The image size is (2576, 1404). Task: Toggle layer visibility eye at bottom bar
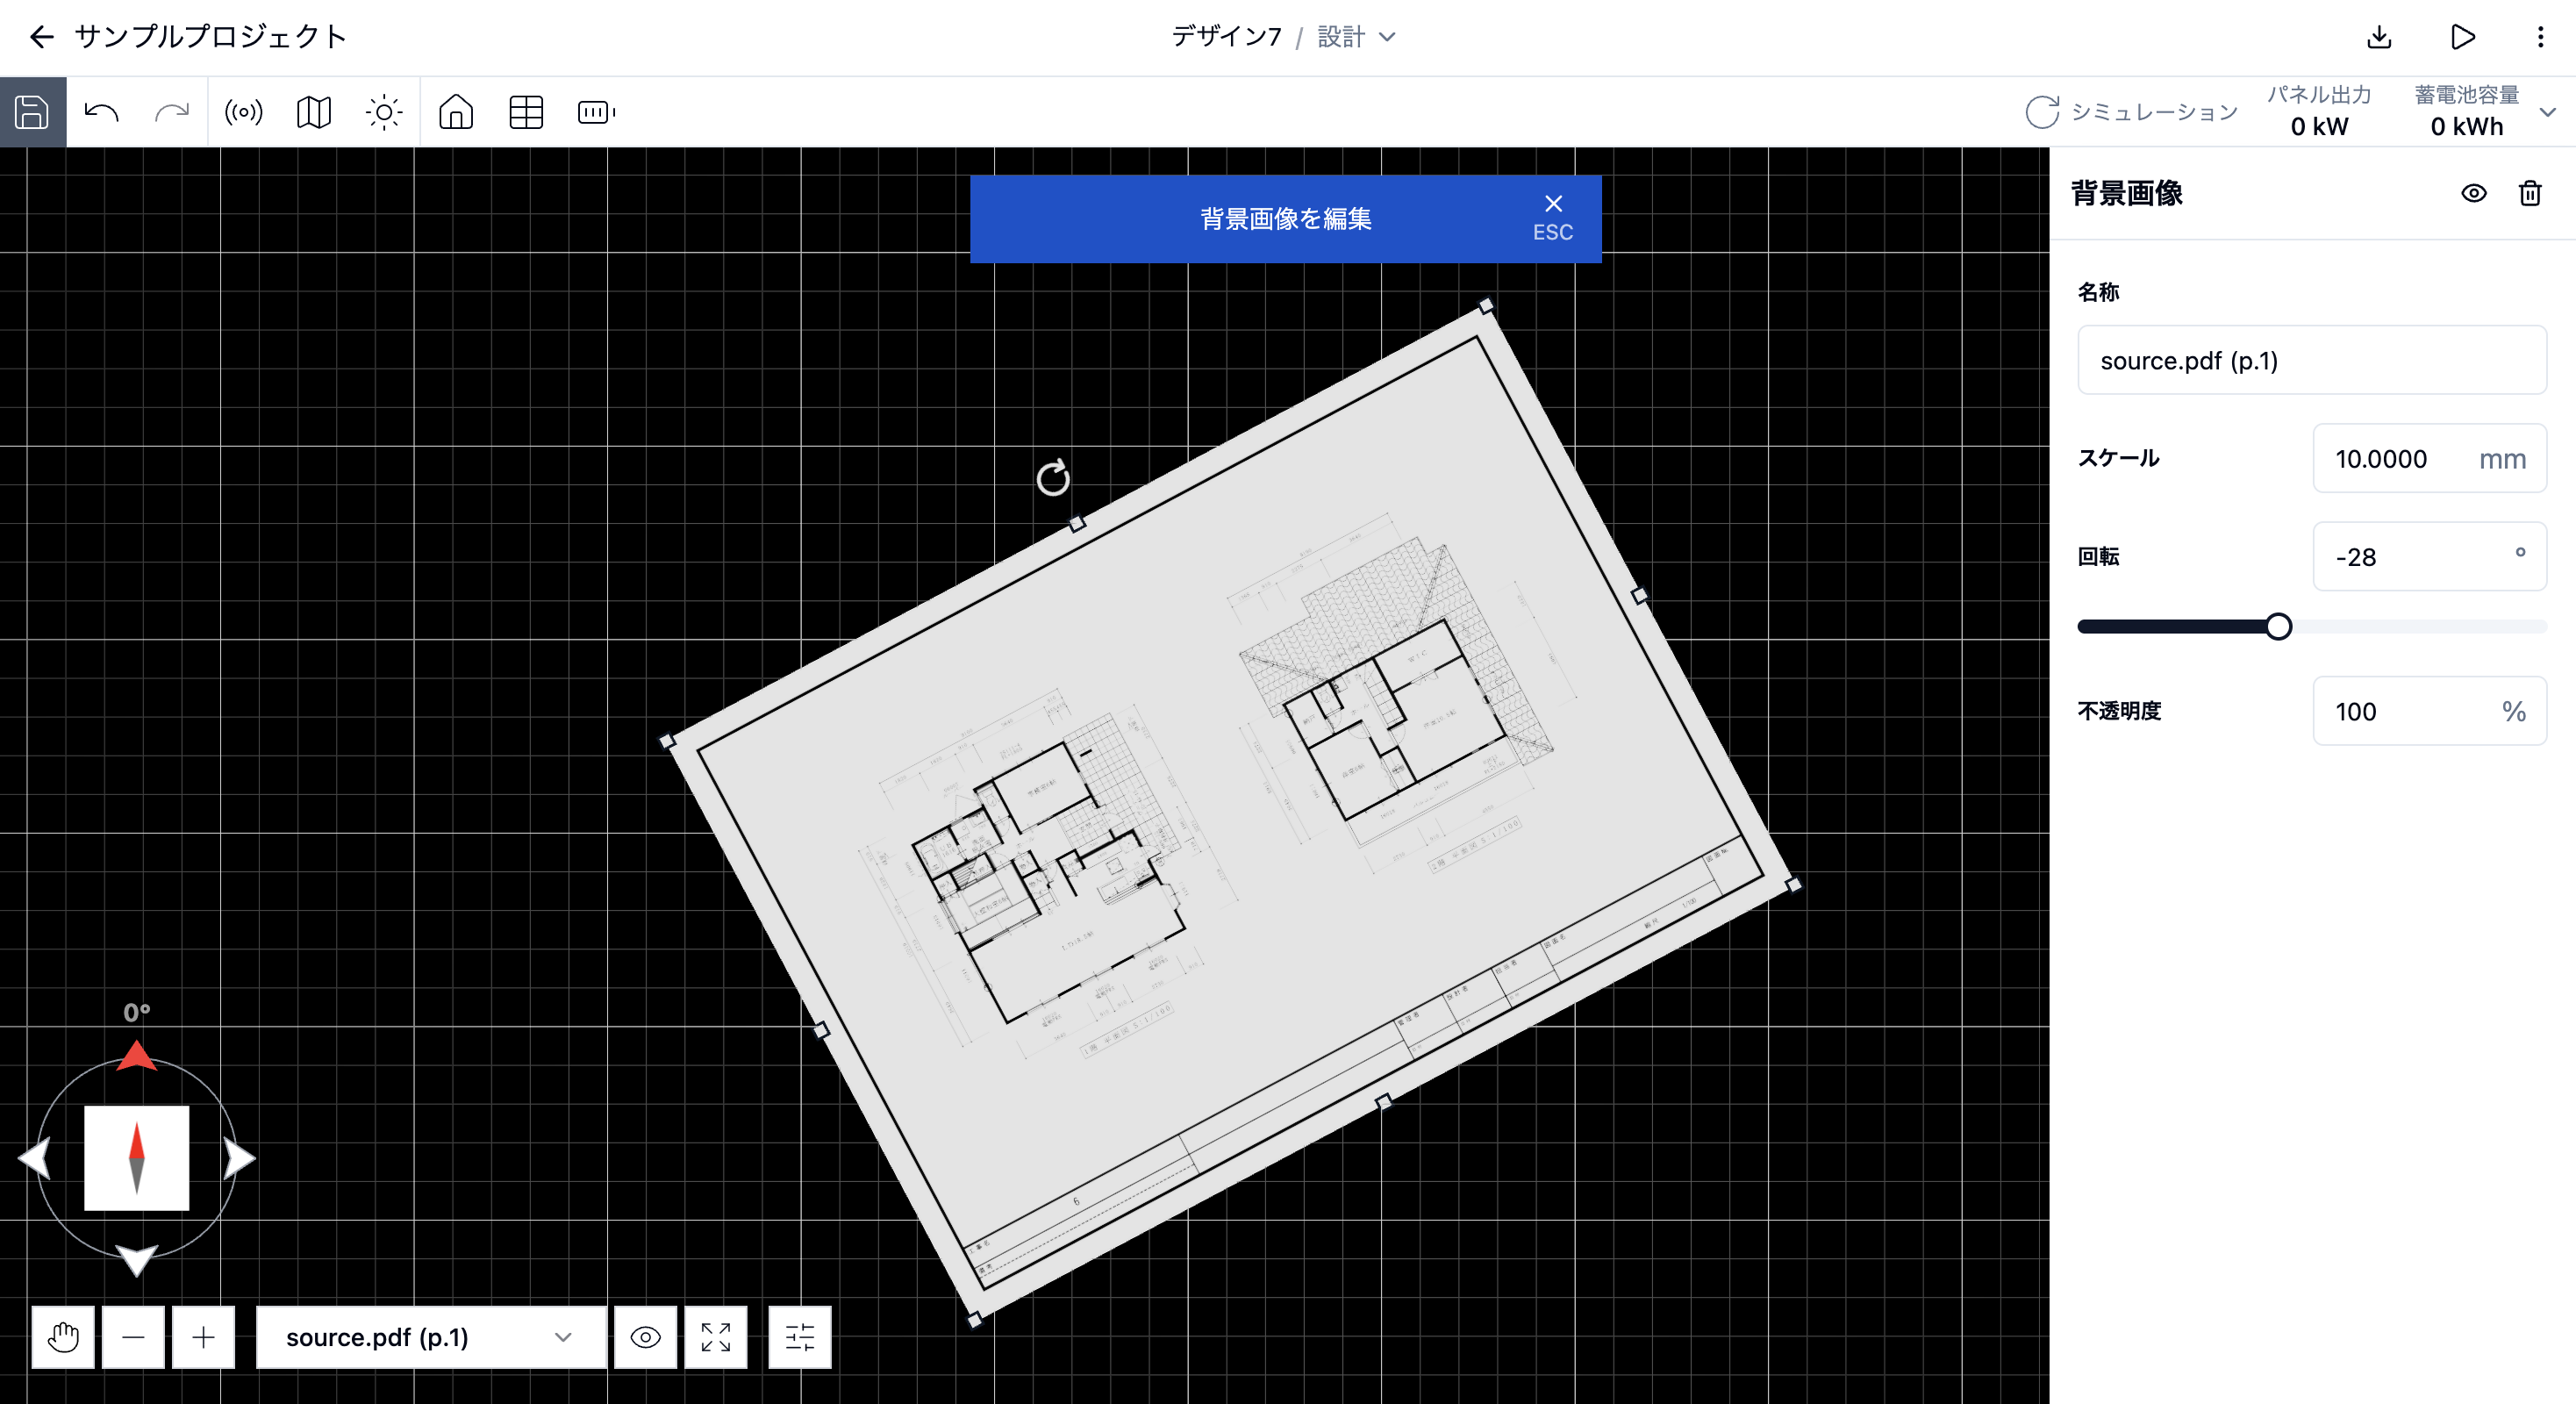(646, 1337)
